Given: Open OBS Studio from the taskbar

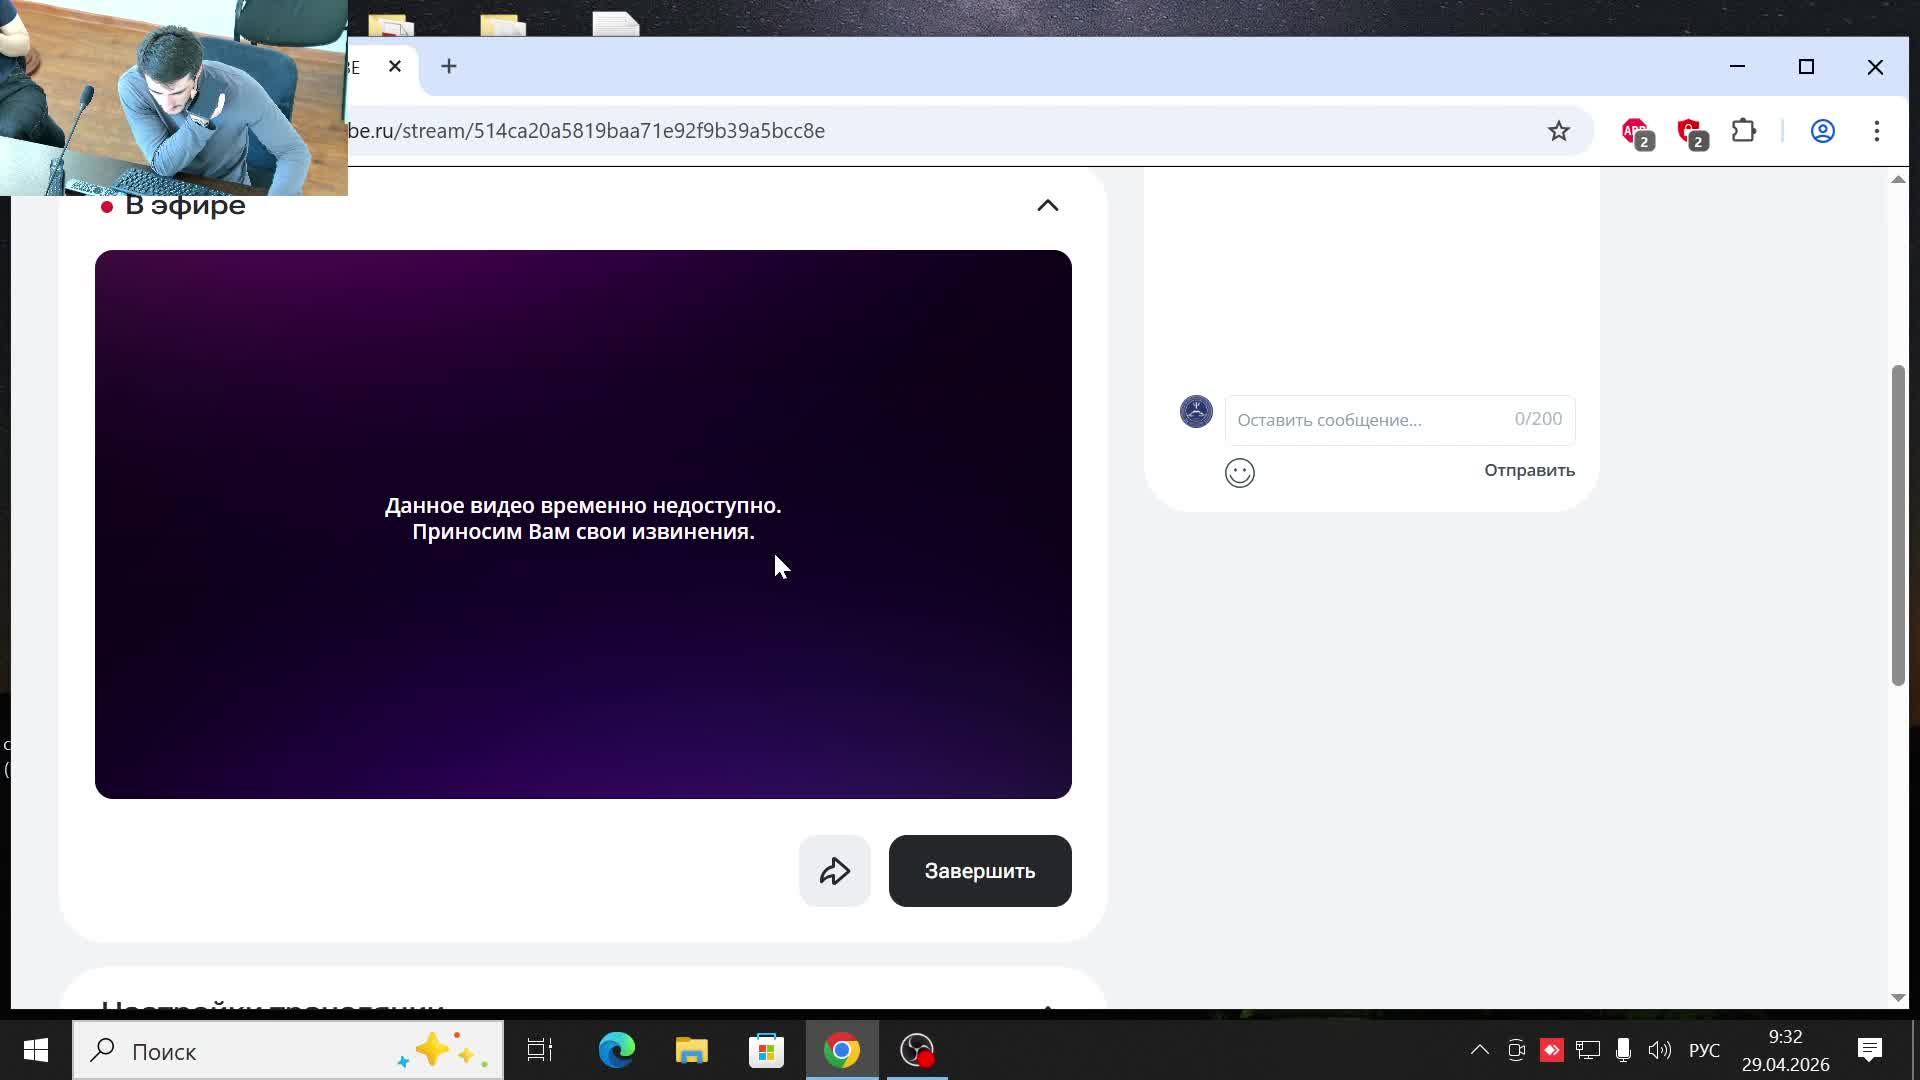Looking at the screenshot, I should (x=917, y=1050).
